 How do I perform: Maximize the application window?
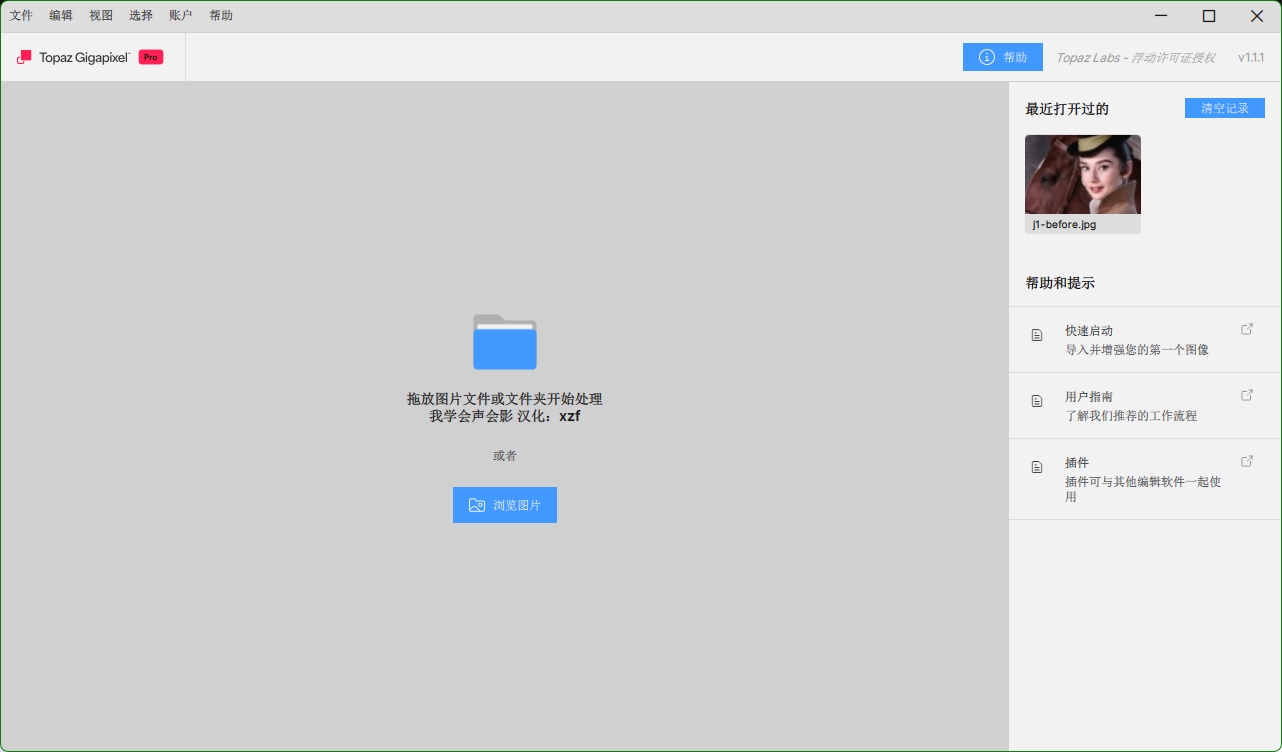(x=1209, y=16)
